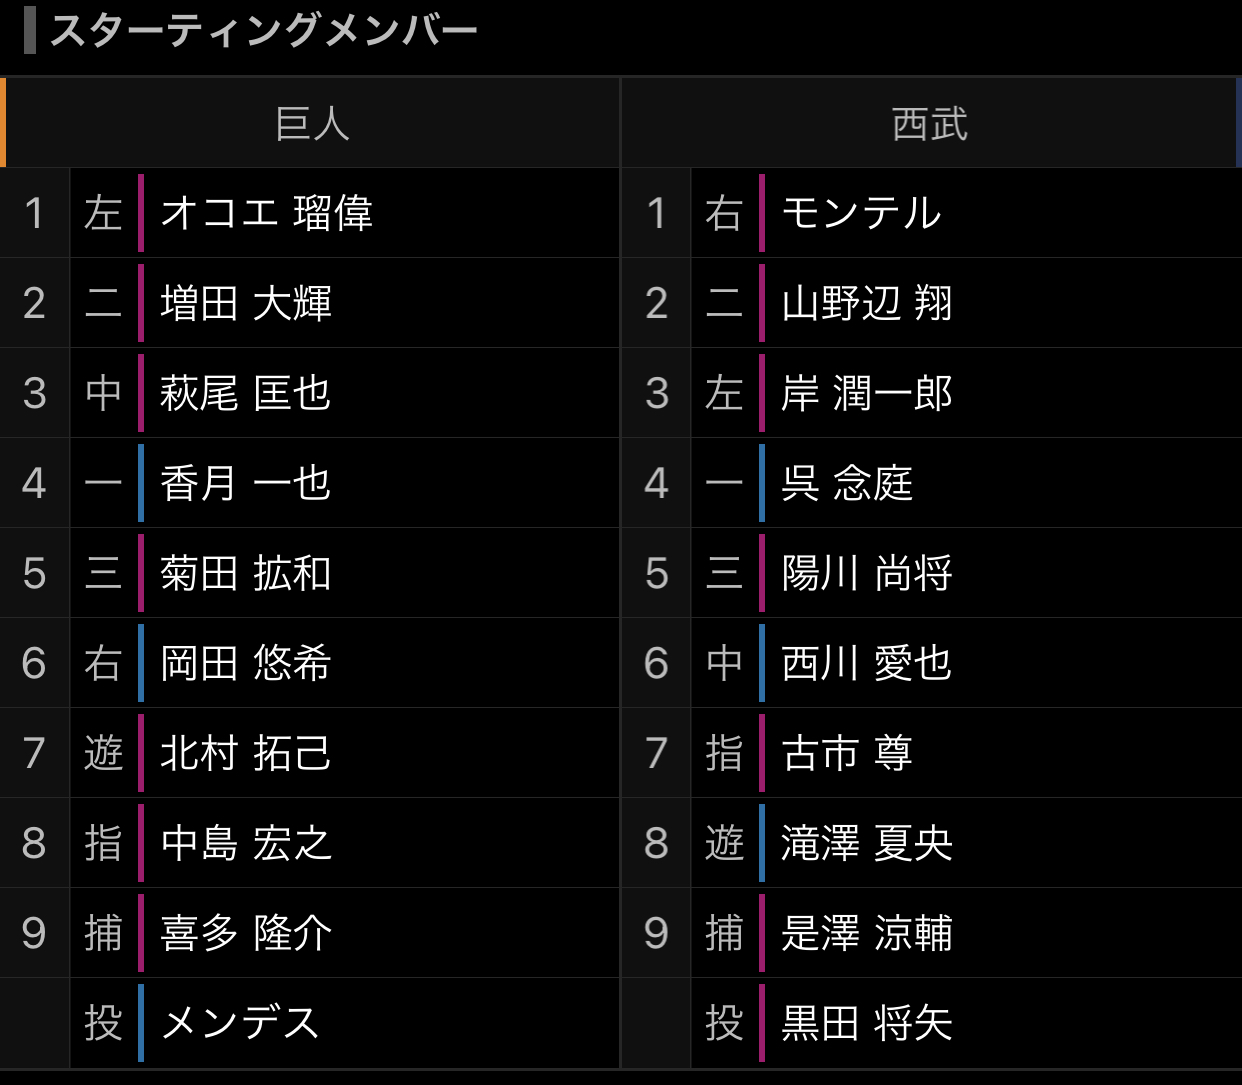The image size is (1242, 1085).
Task: Click shortstop 北村 拓己
Action: [245, 753]
